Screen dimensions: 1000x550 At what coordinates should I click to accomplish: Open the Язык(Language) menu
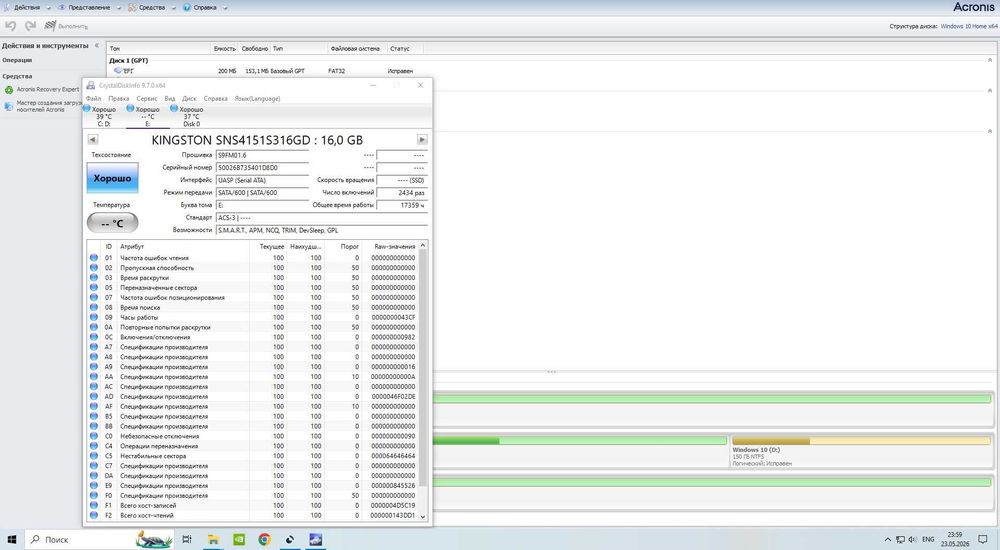click(257, 99)
